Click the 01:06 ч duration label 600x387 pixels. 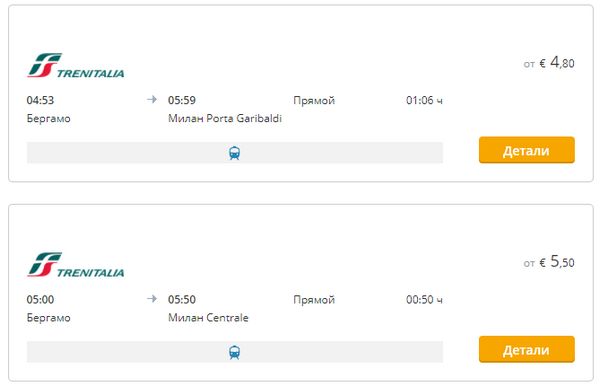424,100
